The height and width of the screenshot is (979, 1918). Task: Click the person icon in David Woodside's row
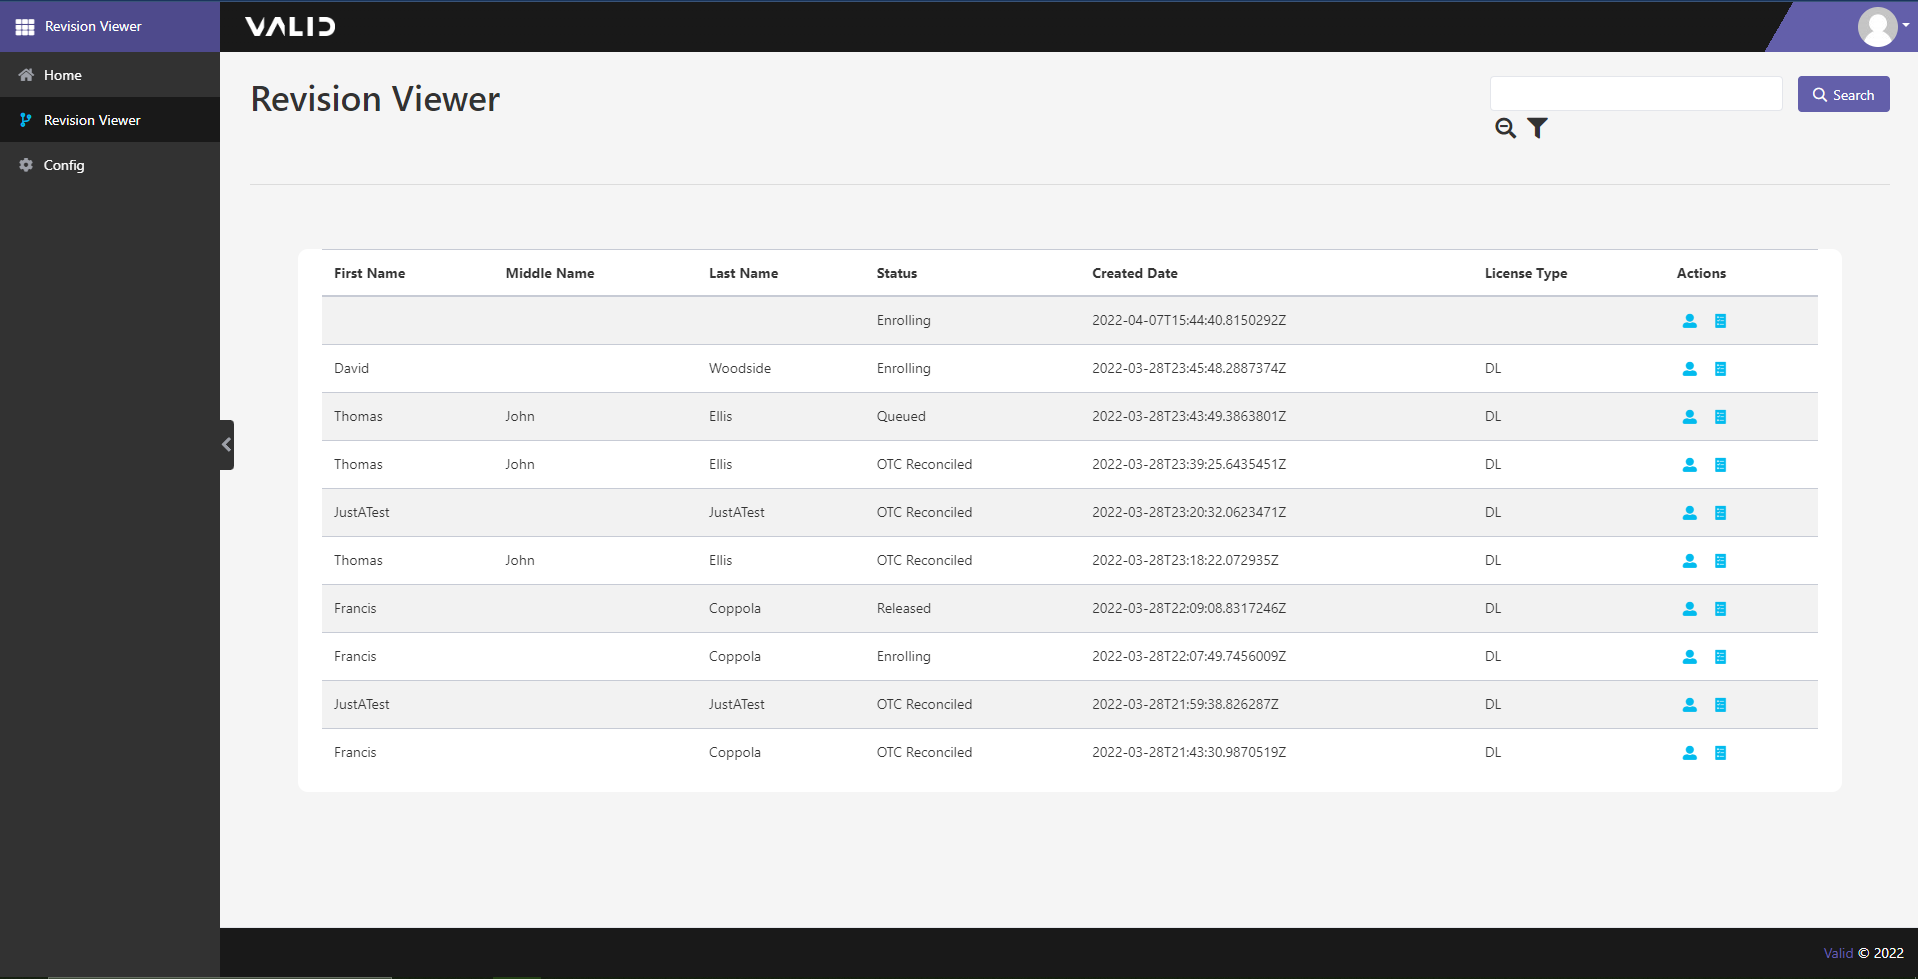1689,369
